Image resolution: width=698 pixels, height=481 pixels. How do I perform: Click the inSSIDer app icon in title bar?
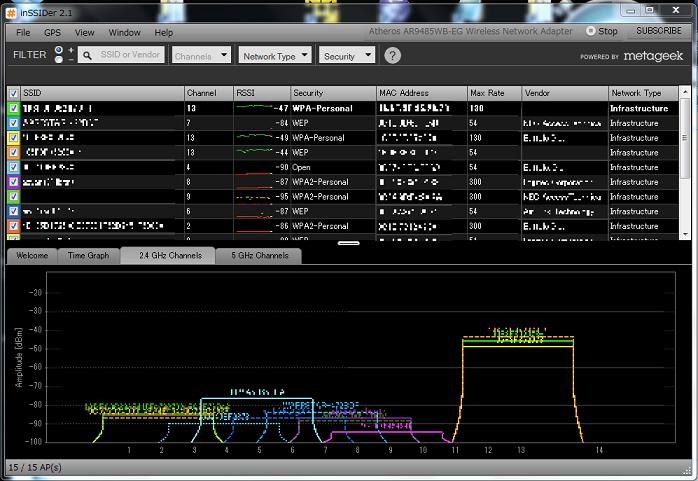[x=11, y=13]
